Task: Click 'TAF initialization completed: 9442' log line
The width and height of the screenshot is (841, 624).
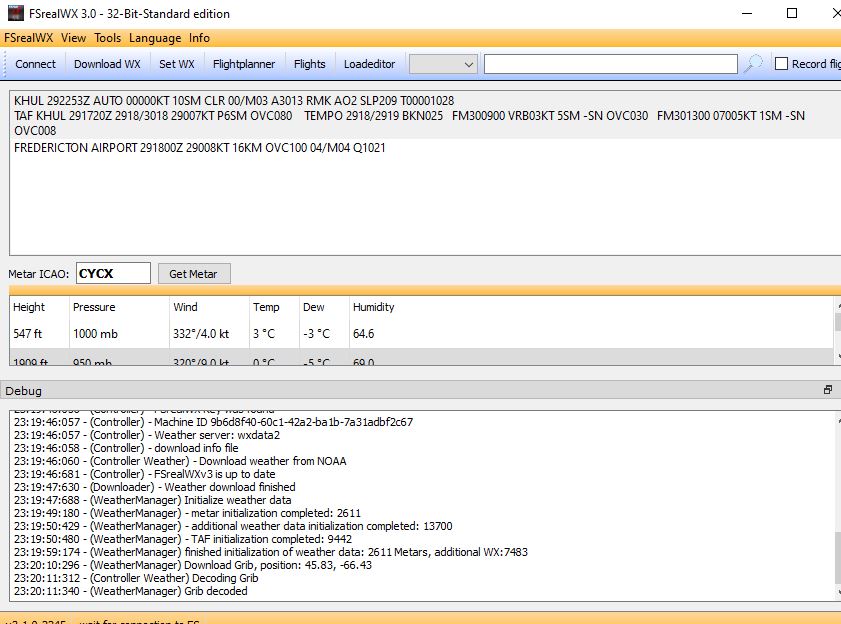Action: (x=183, y=539)
